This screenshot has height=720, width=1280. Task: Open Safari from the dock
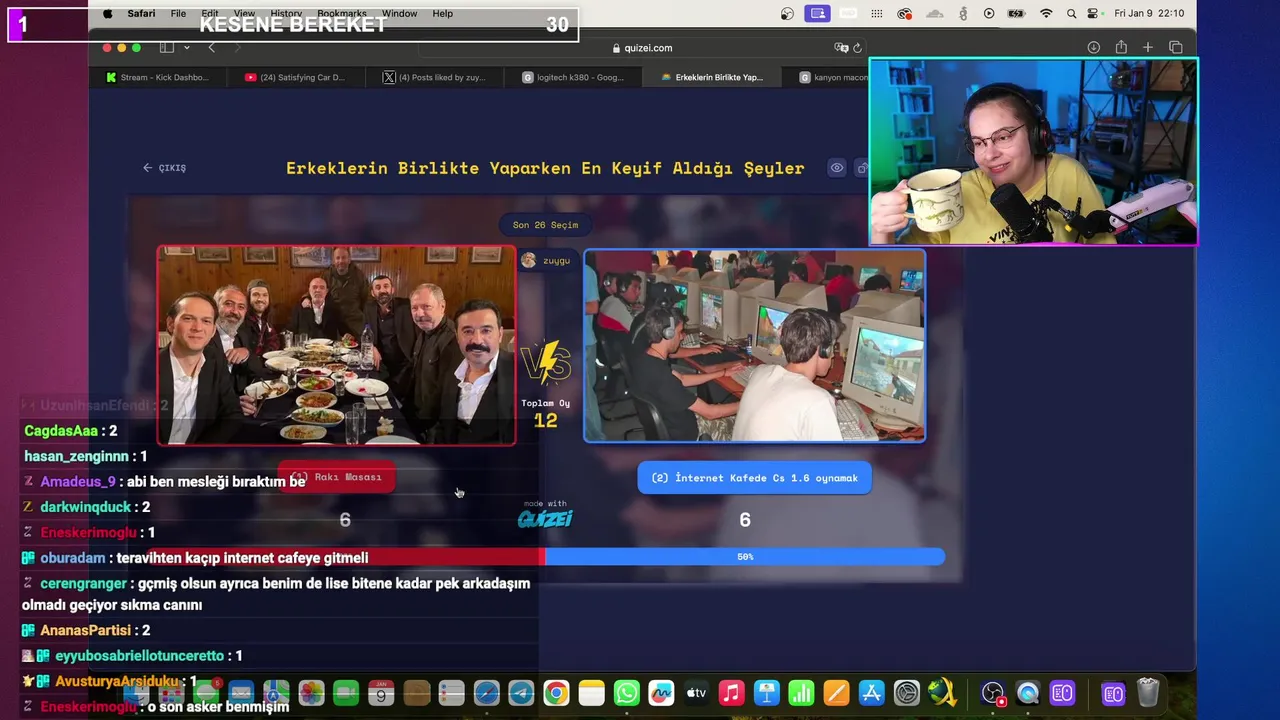(486, 693)
